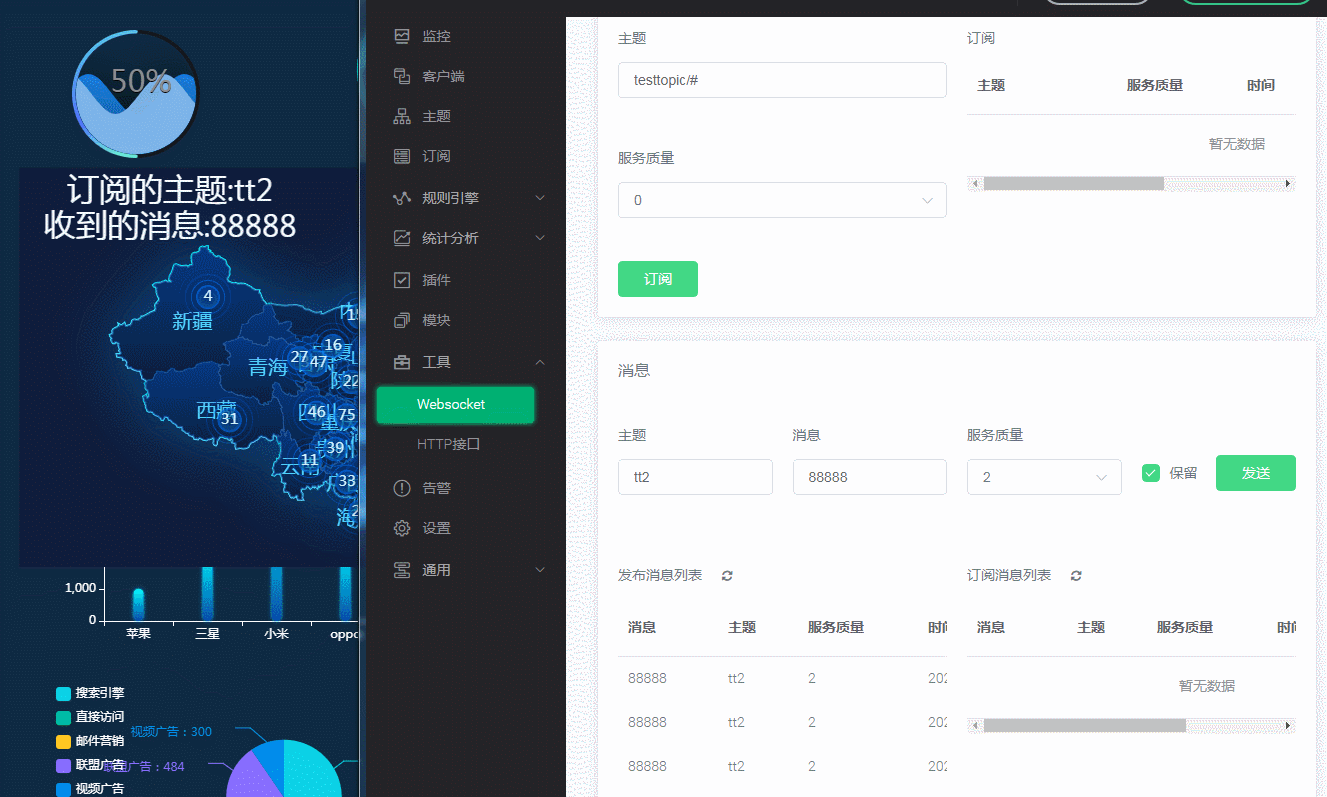1327x797 pixels.
Task: Click the 西藏 map marker labeled 31
Action: click(x=230, y=419)
